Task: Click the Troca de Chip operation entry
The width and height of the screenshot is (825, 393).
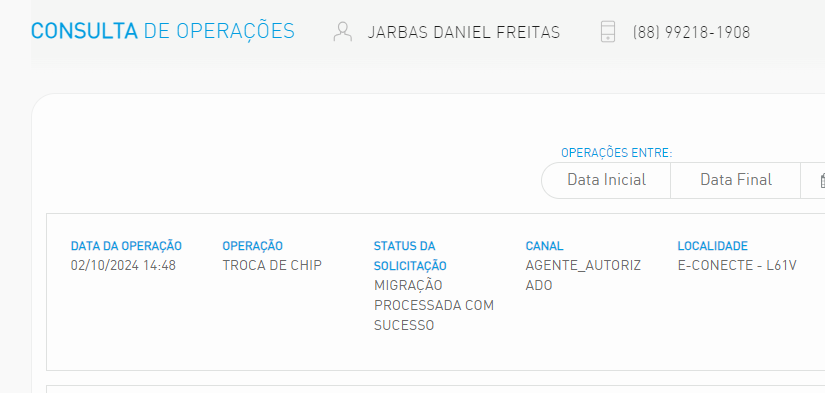Action: [x=271, y=265]
